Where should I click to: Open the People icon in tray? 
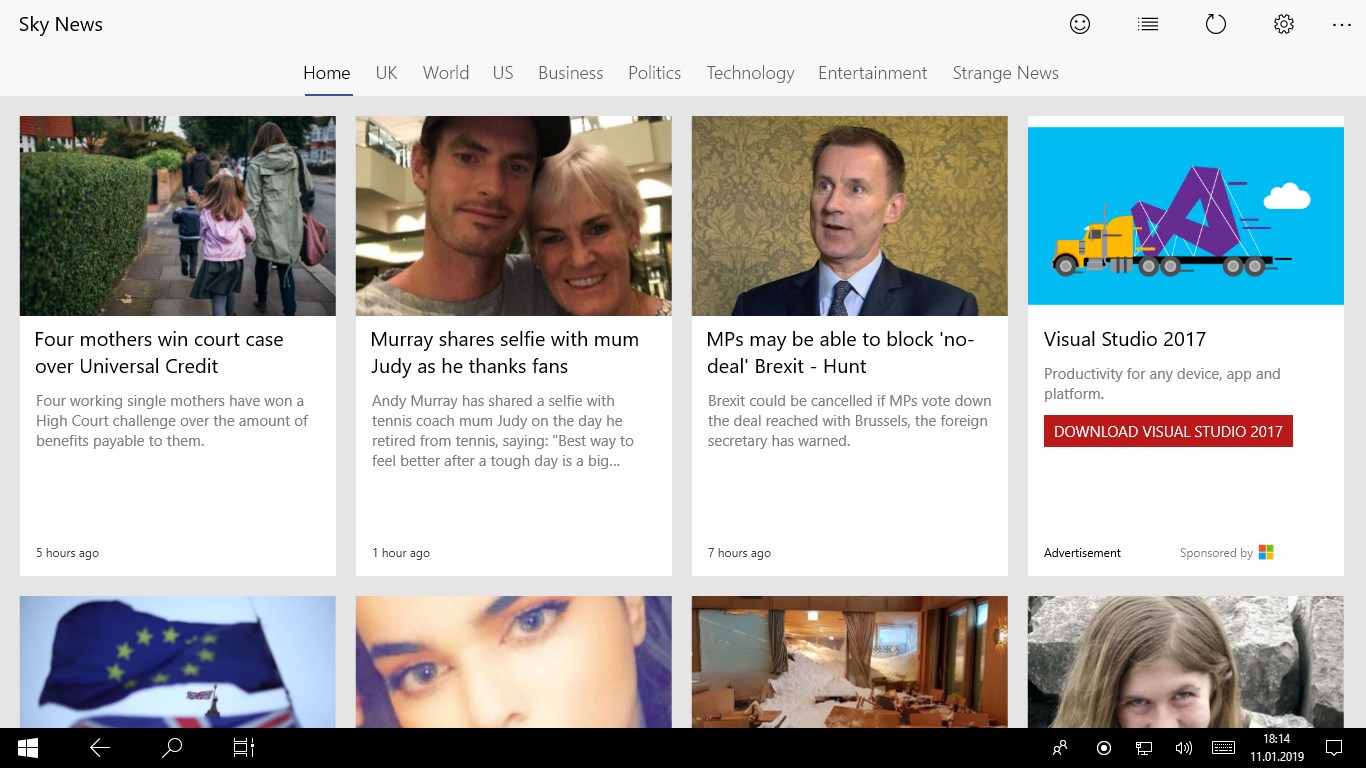click(x=1060, y=748)
